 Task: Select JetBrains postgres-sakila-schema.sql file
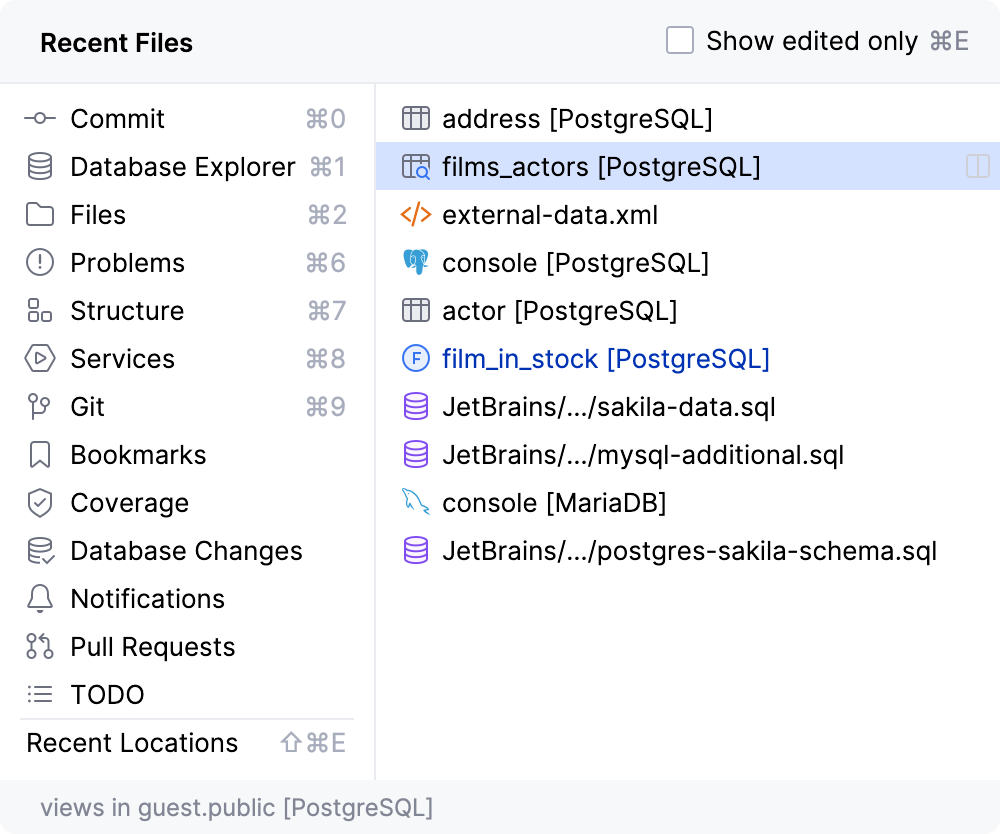(689, 551)
